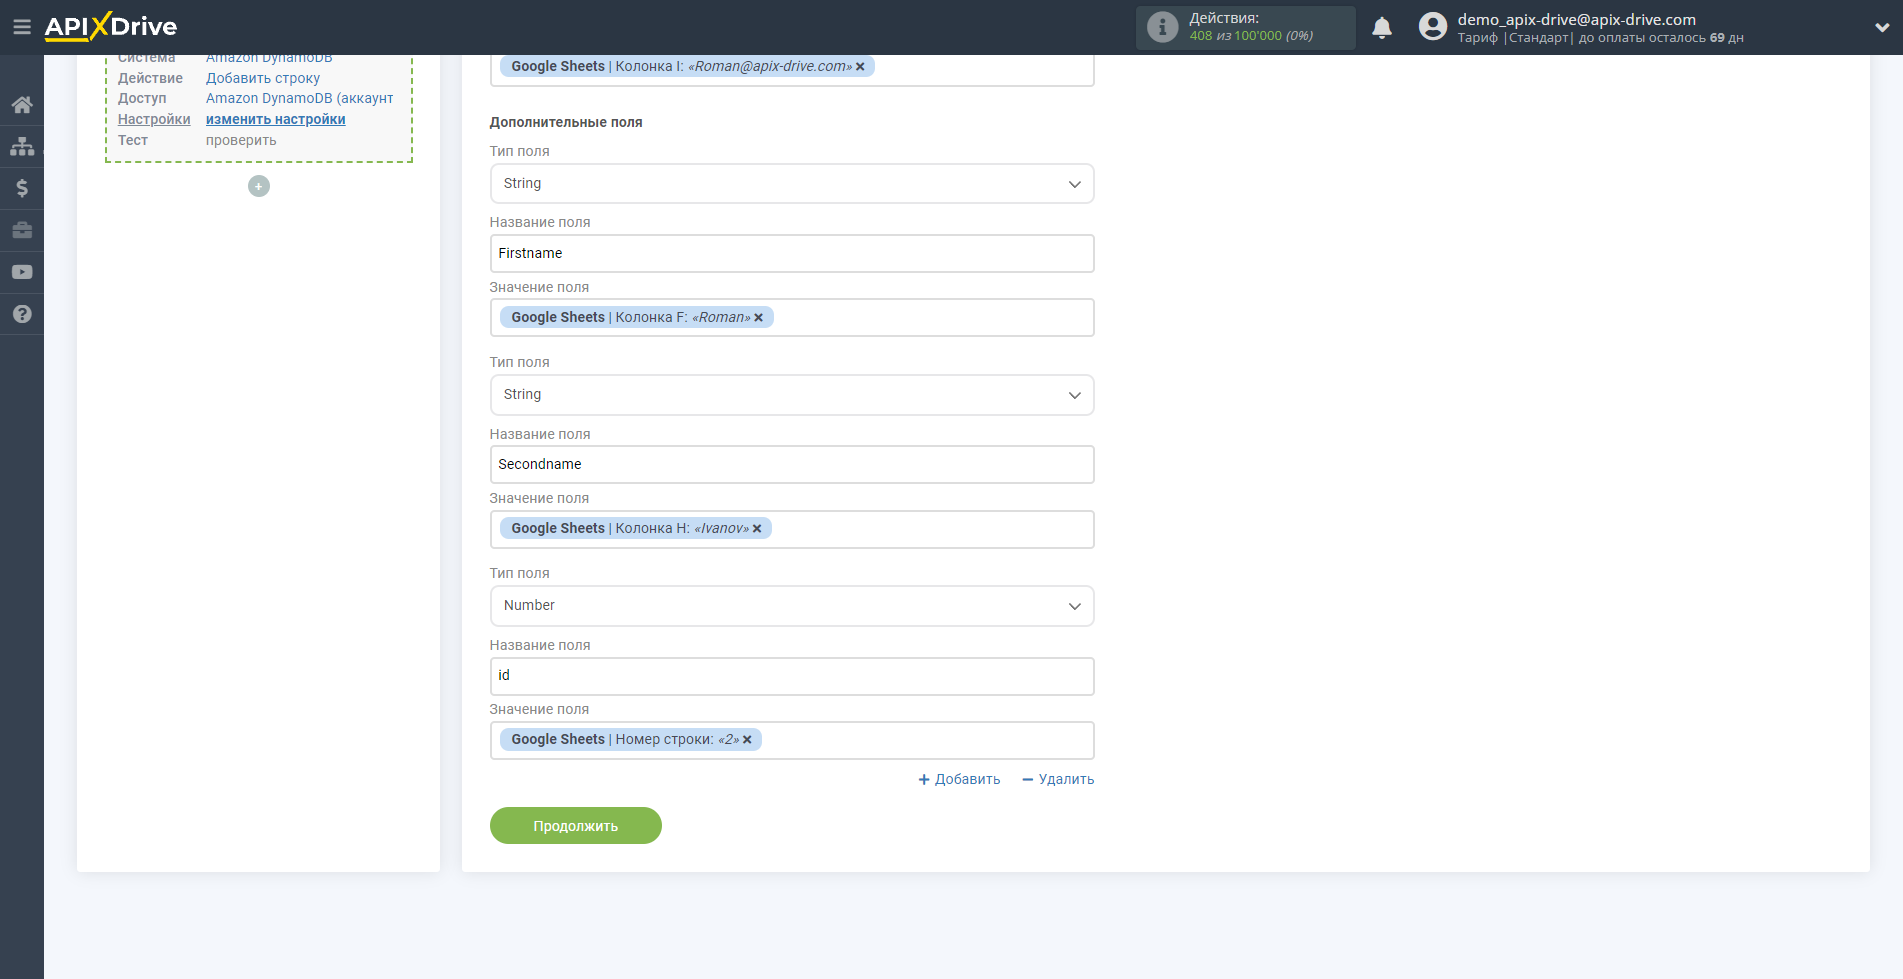The height and width of the screenshot is (979, 1903).
Task: Click the Продолжить button
Action: [576, 826]
